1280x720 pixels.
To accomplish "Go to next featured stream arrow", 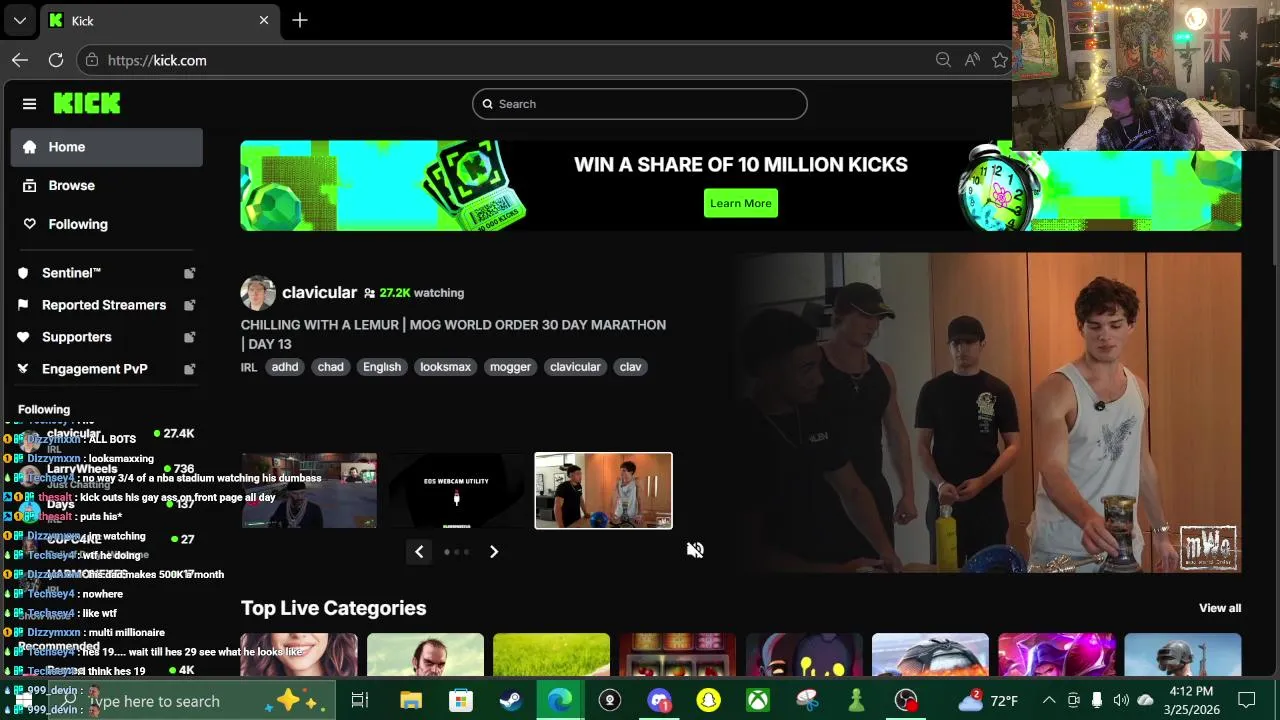I will click(x=494, y=552).
